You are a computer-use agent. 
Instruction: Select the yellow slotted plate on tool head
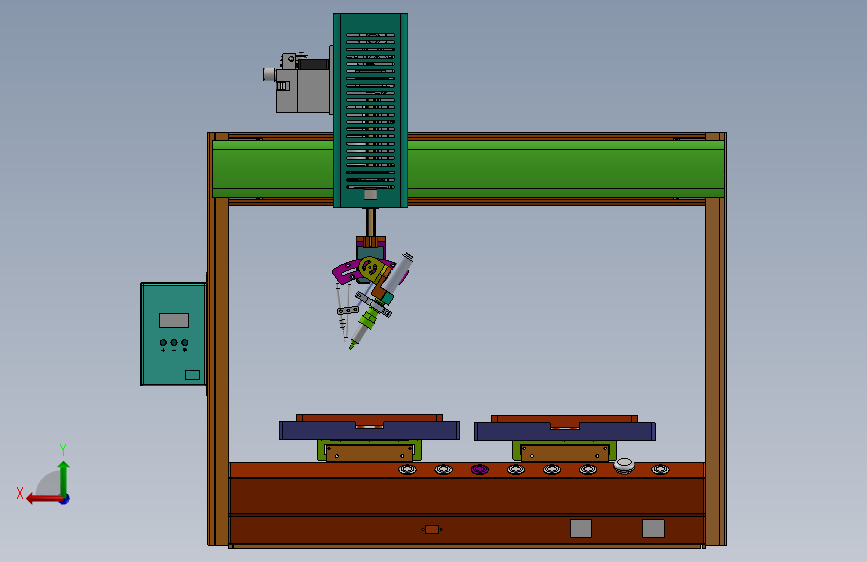(372, 269)
